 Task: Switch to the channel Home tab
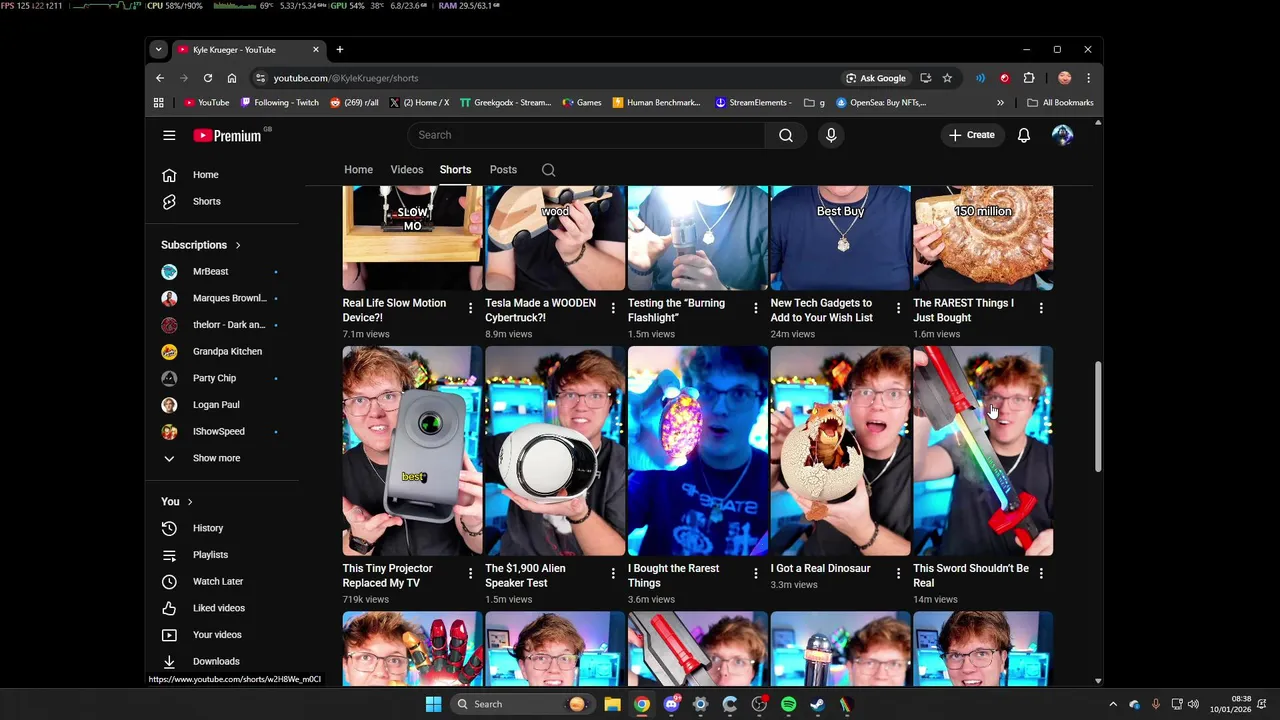[x=358, y=170]
